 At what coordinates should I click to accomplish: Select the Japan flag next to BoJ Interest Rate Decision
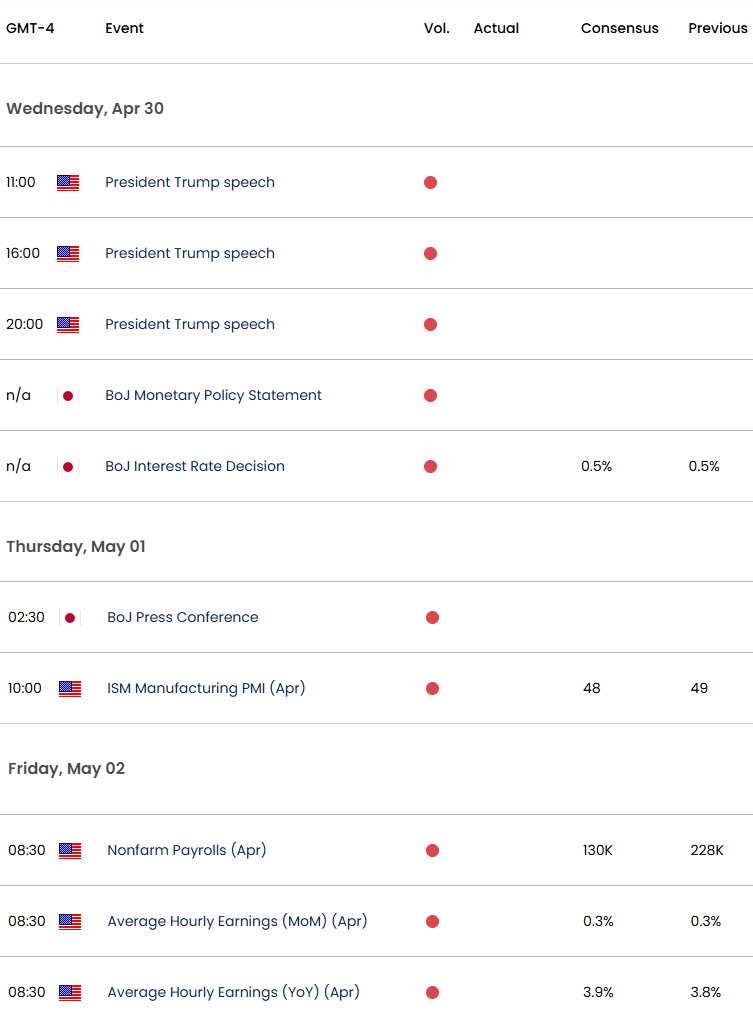[69, 466]
